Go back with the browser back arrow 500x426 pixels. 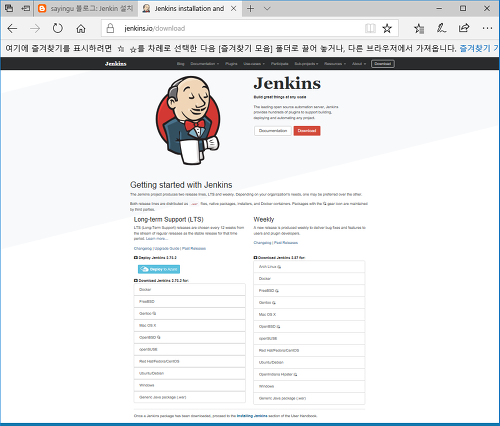(x=12, y=29)
